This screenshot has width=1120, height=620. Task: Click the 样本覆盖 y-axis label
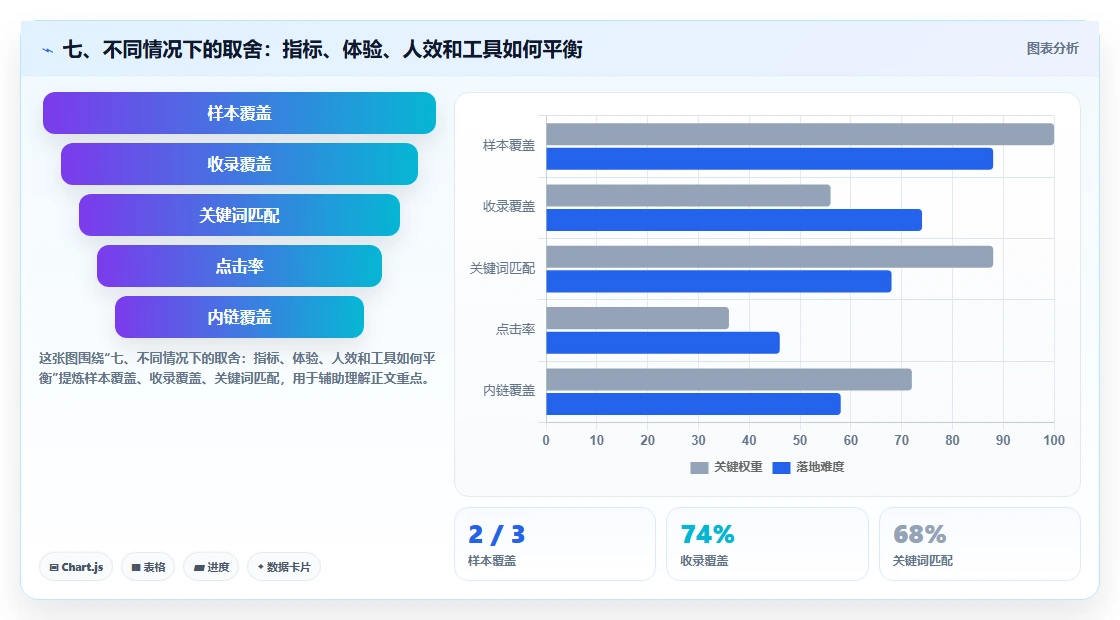point(509,146)
